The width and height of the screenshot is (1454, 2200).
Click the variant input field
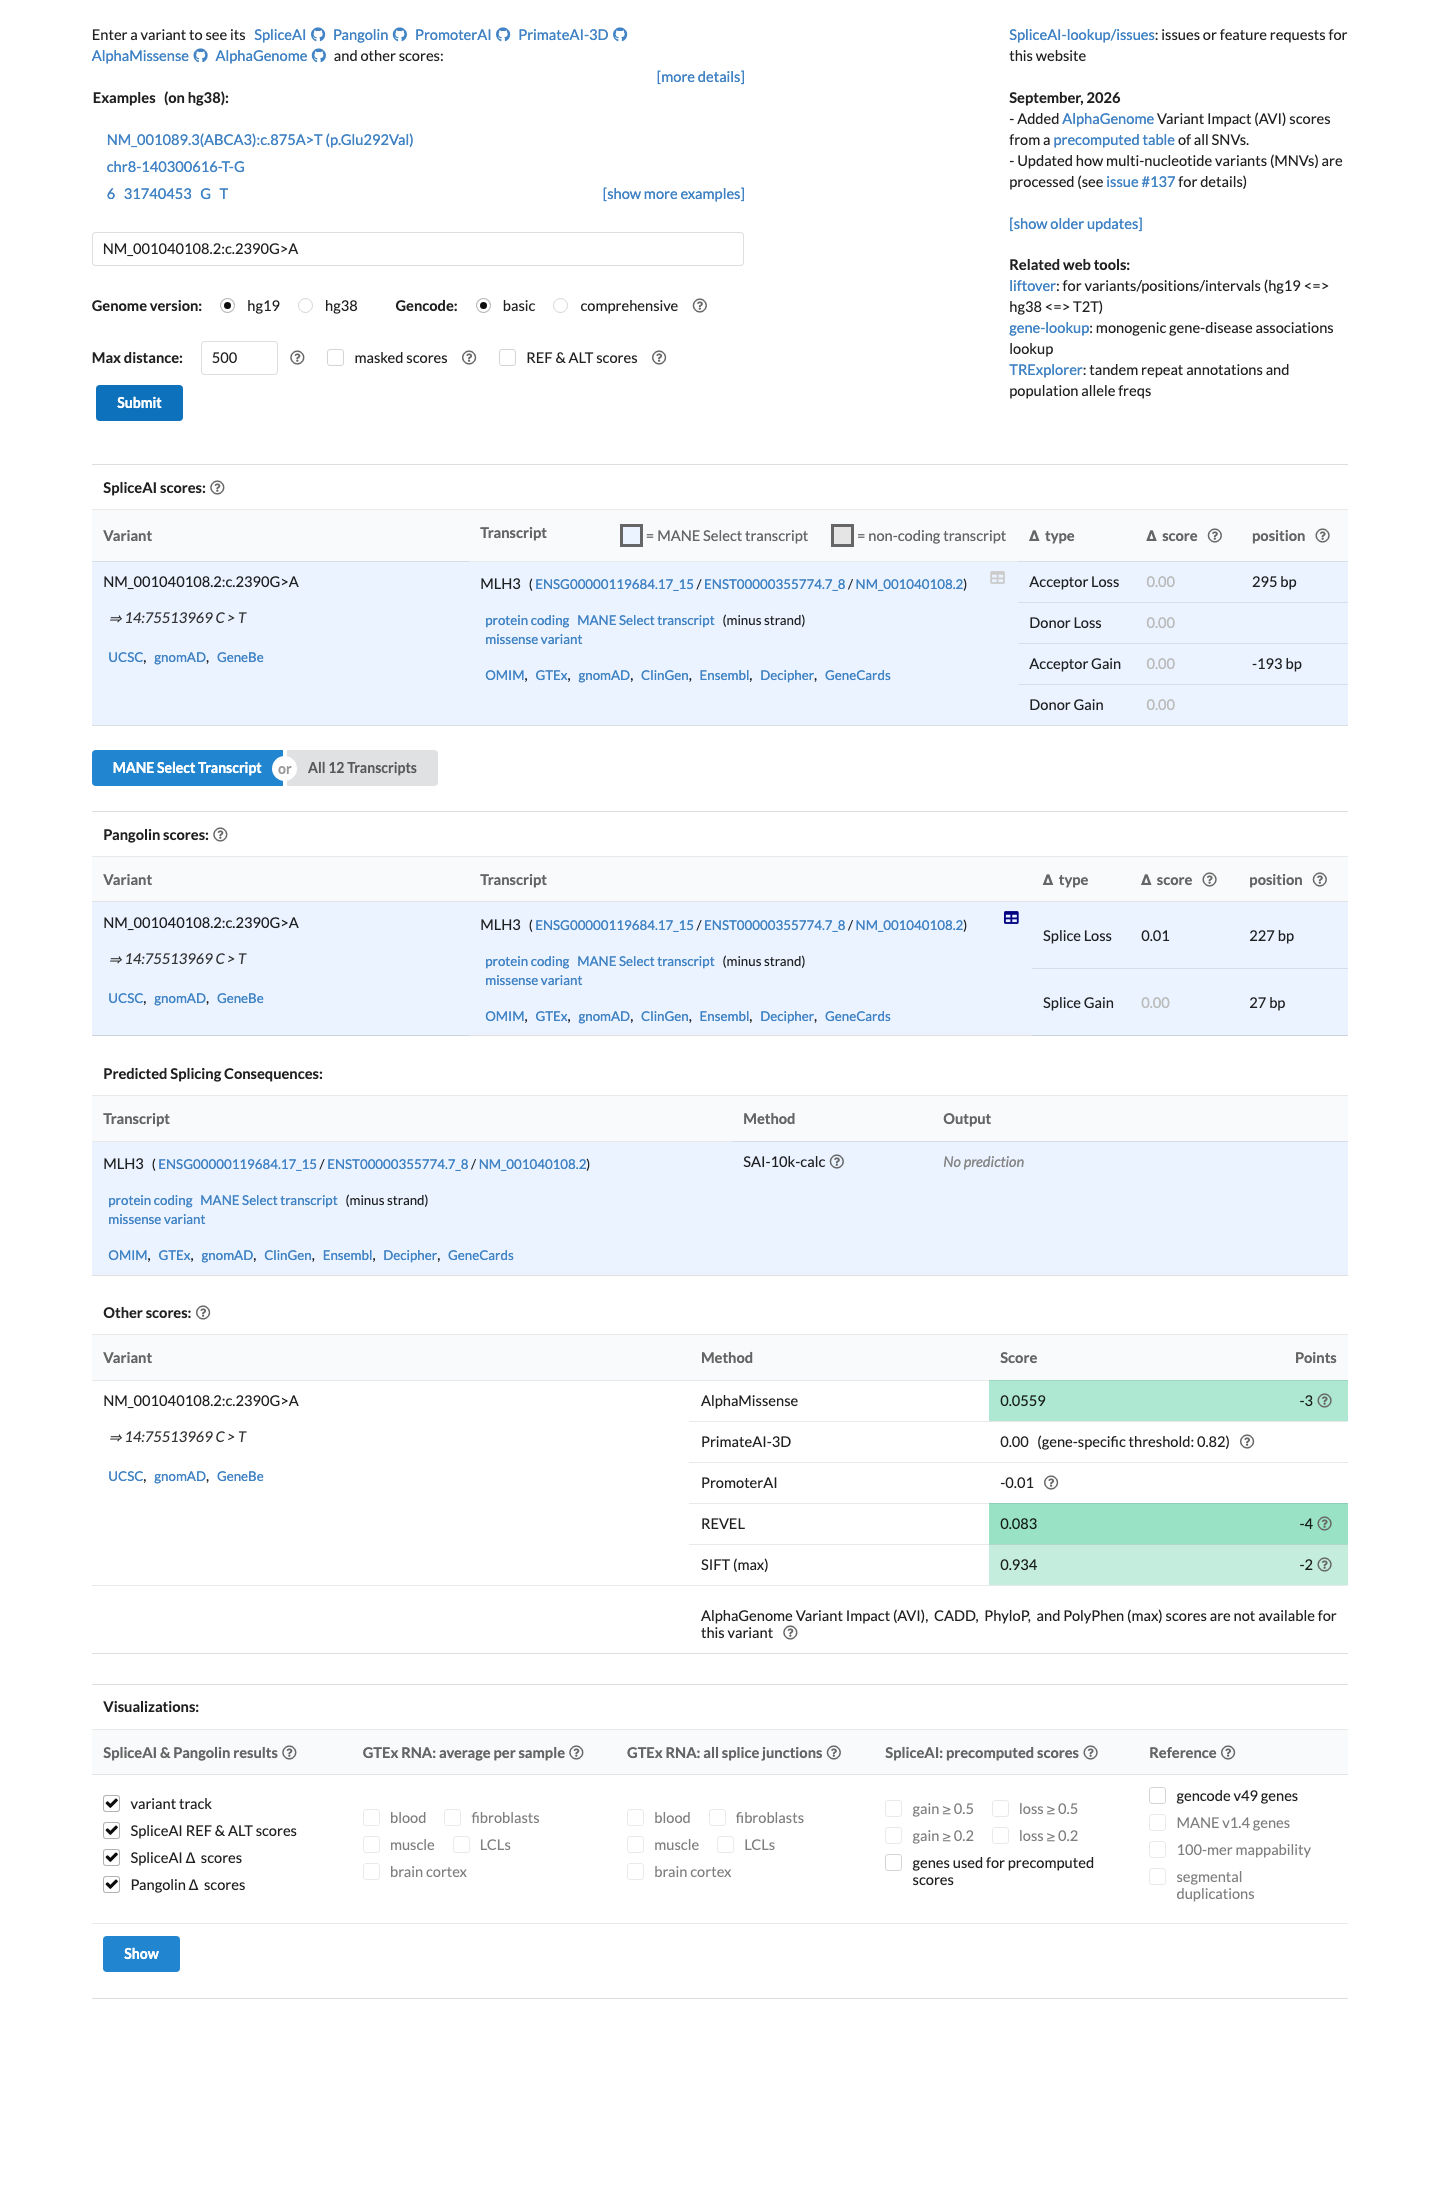tap(418, 249)
